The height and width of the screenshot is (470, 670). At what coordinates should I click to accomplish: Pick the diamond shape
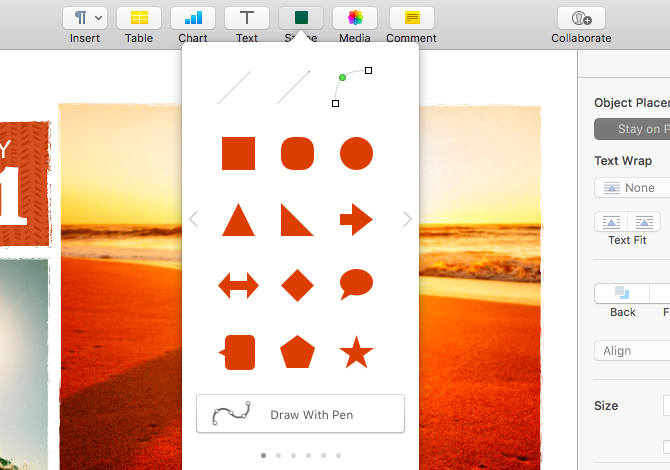[297, 286]
